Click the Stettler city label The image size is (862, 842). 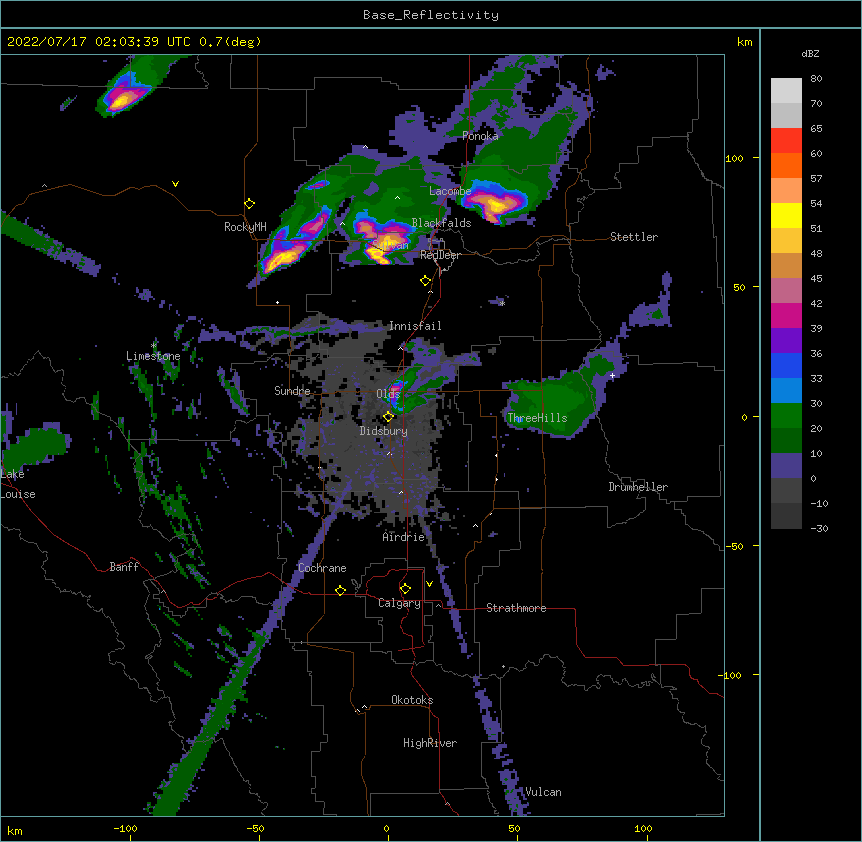tap(633, 237)
